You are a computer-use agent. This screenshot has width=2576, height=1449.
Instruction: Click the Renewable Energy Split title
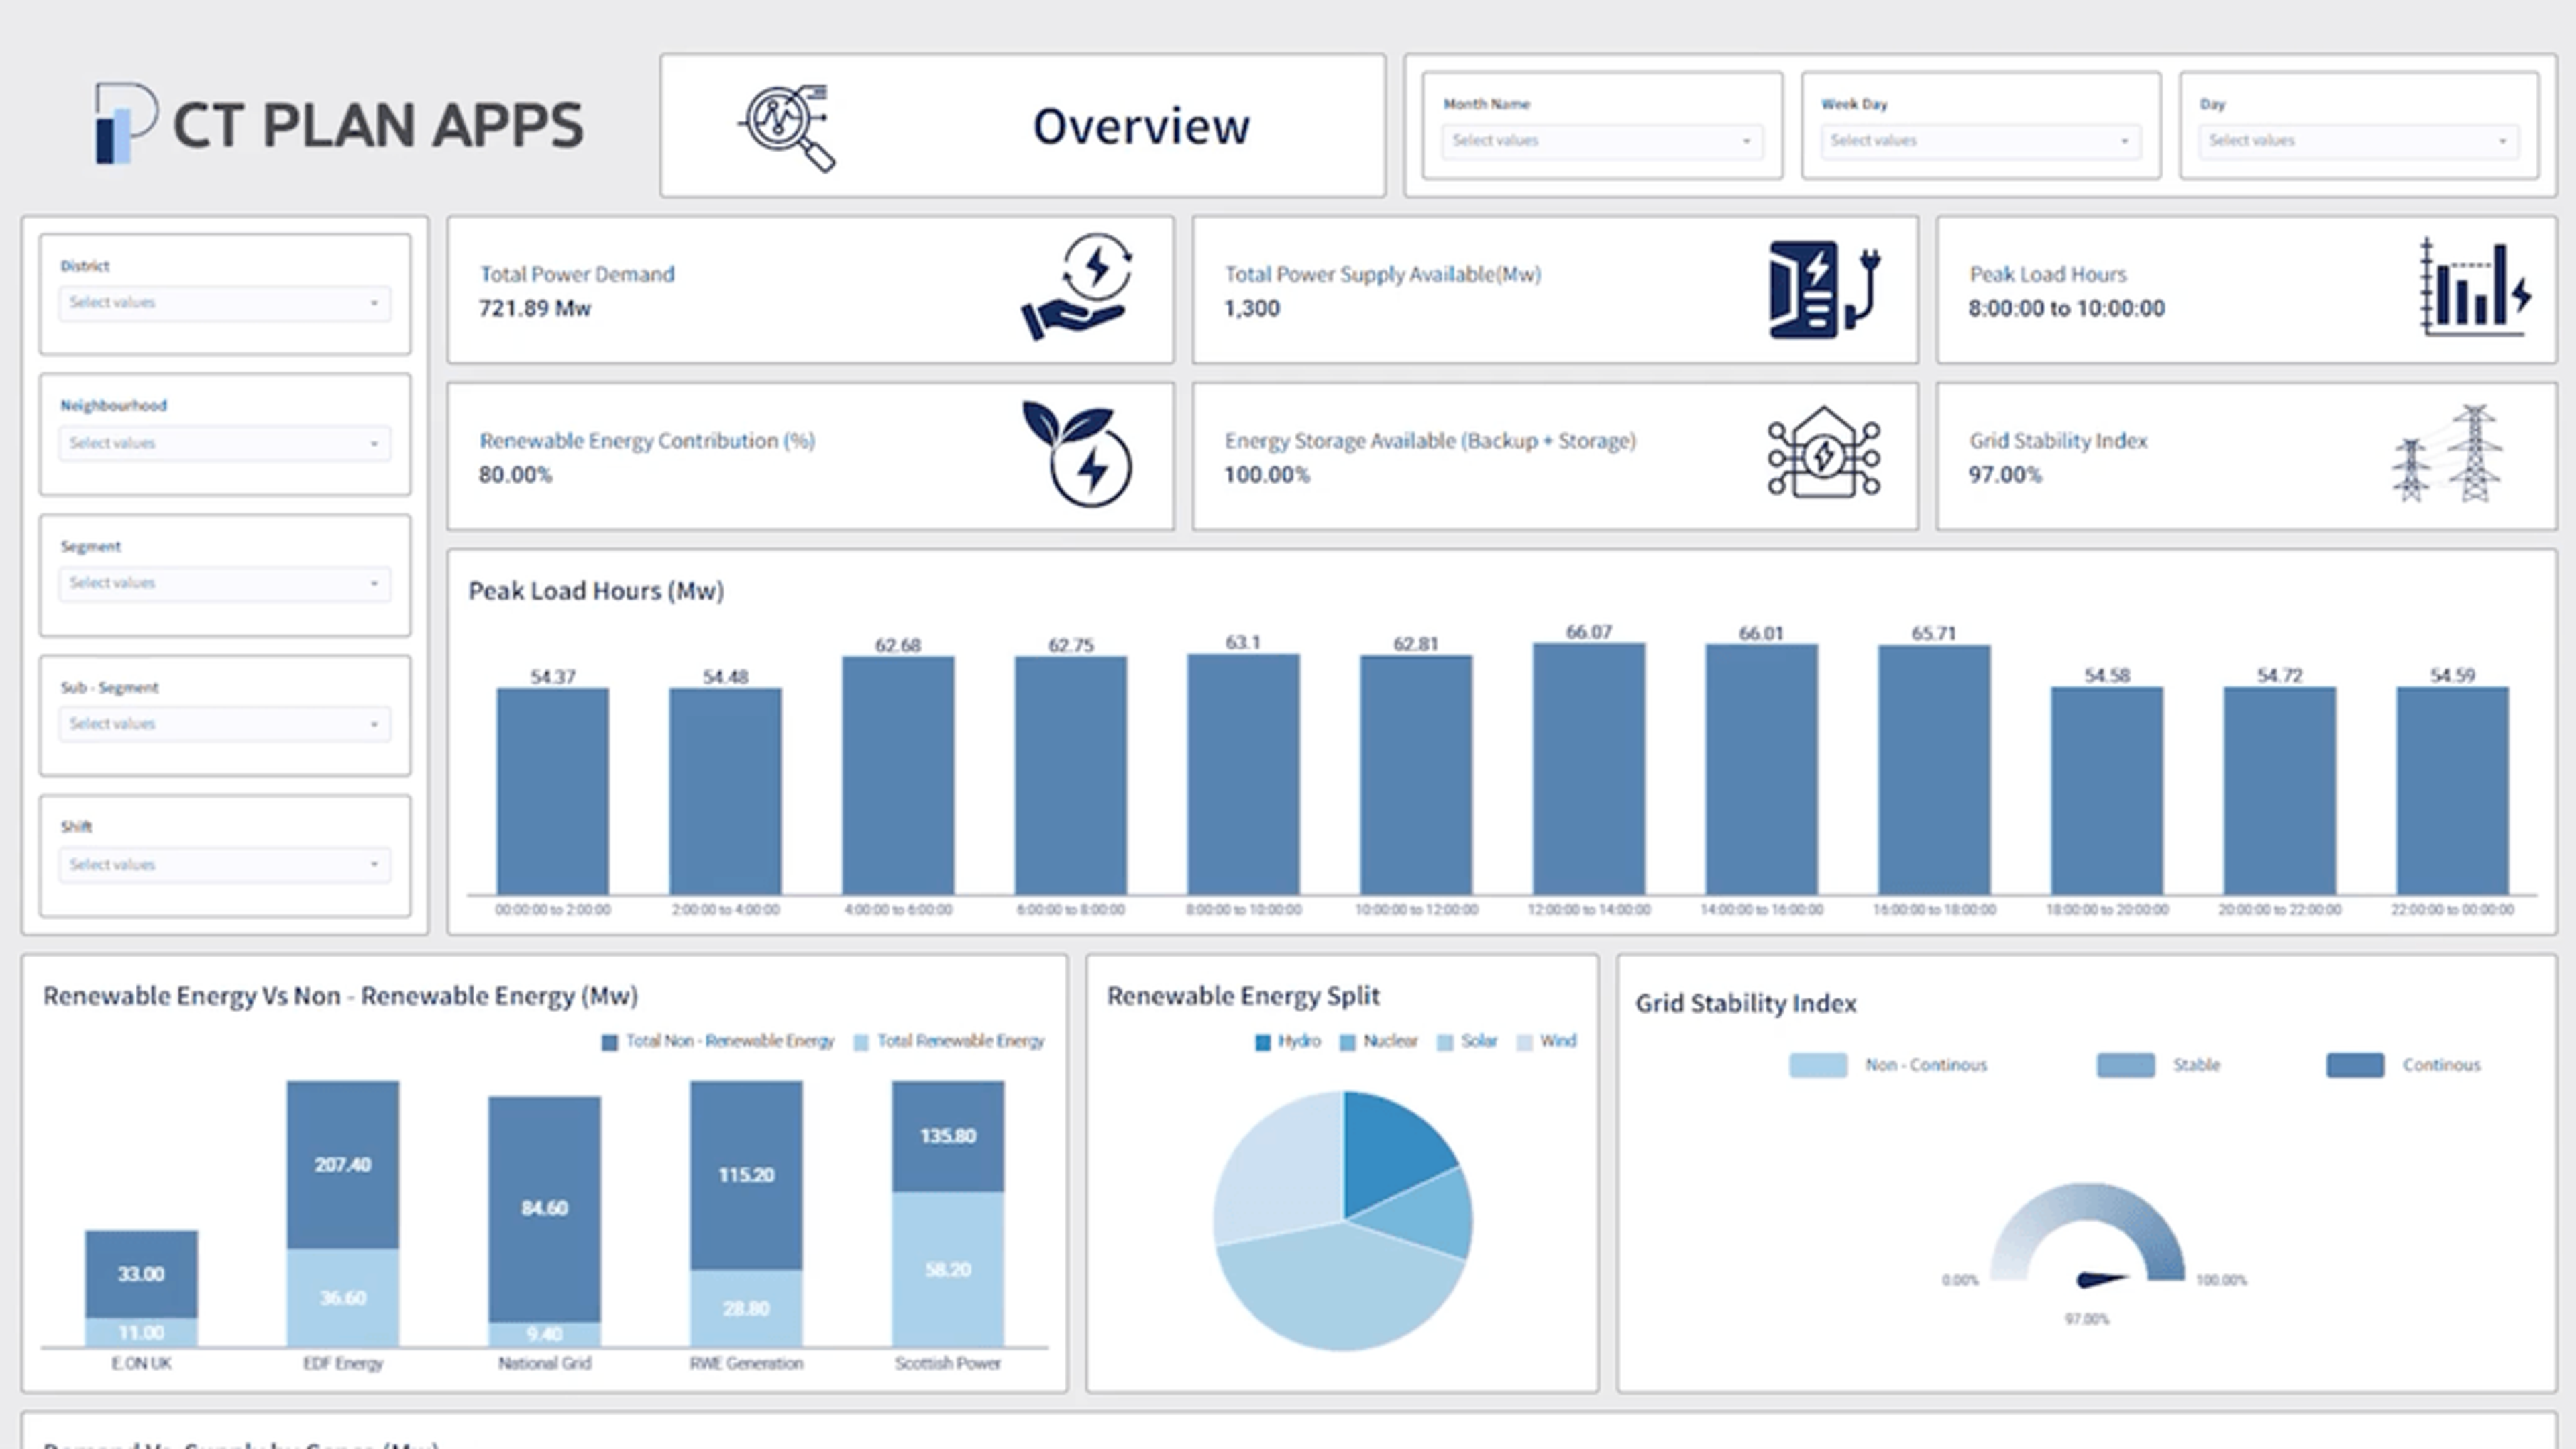pos(1243,996)
